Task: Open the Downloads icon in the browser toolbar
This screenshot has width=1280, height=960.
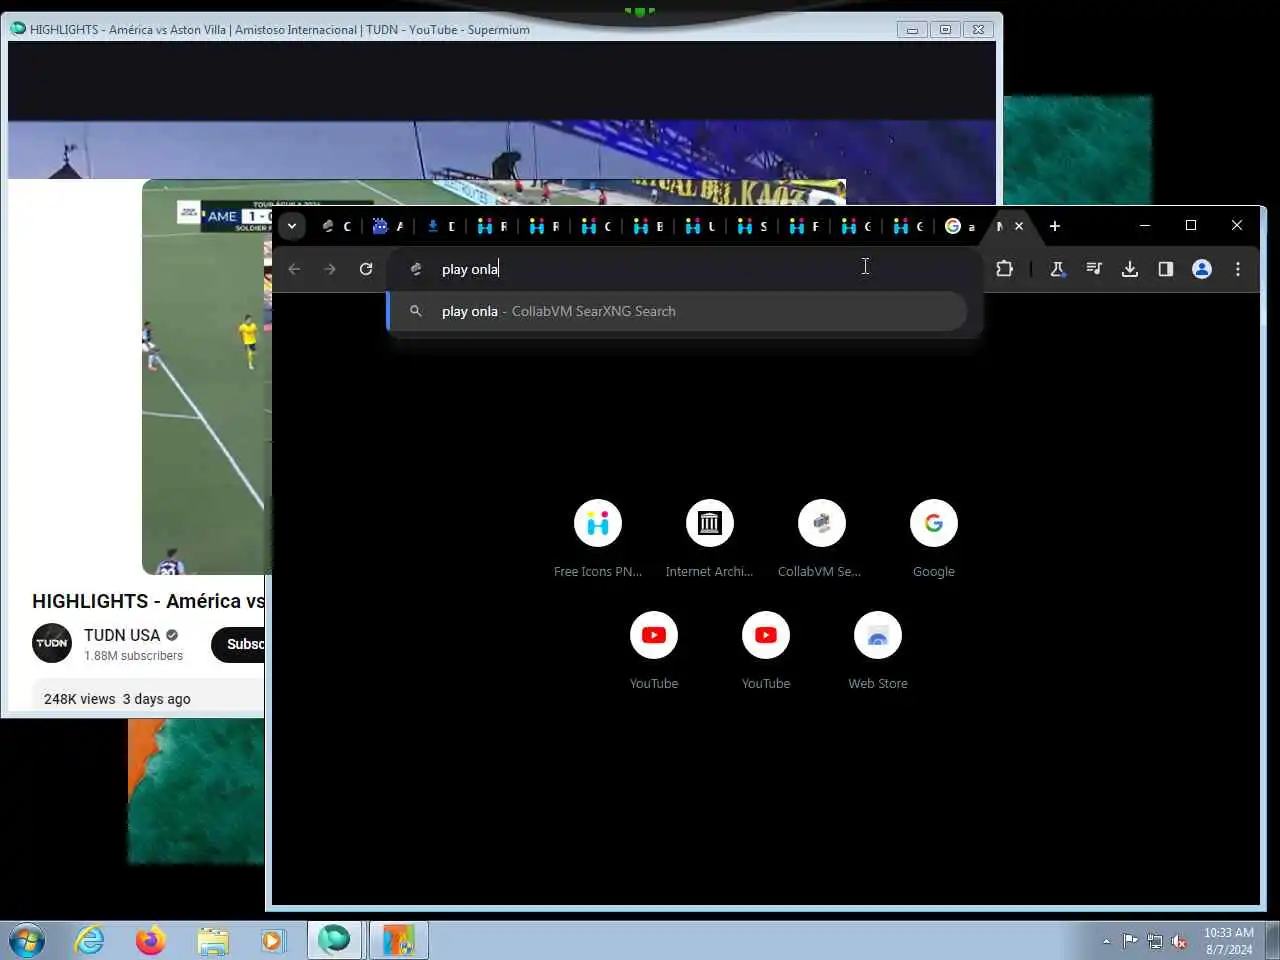Action: pyautogui.click(x=1130, y=269)
